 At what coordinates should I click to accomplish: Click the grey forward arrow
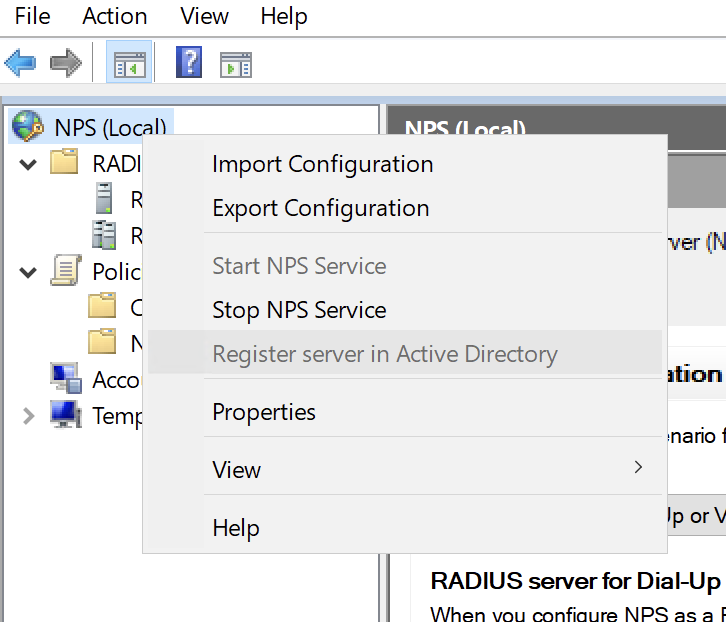[x=66, y=63]
